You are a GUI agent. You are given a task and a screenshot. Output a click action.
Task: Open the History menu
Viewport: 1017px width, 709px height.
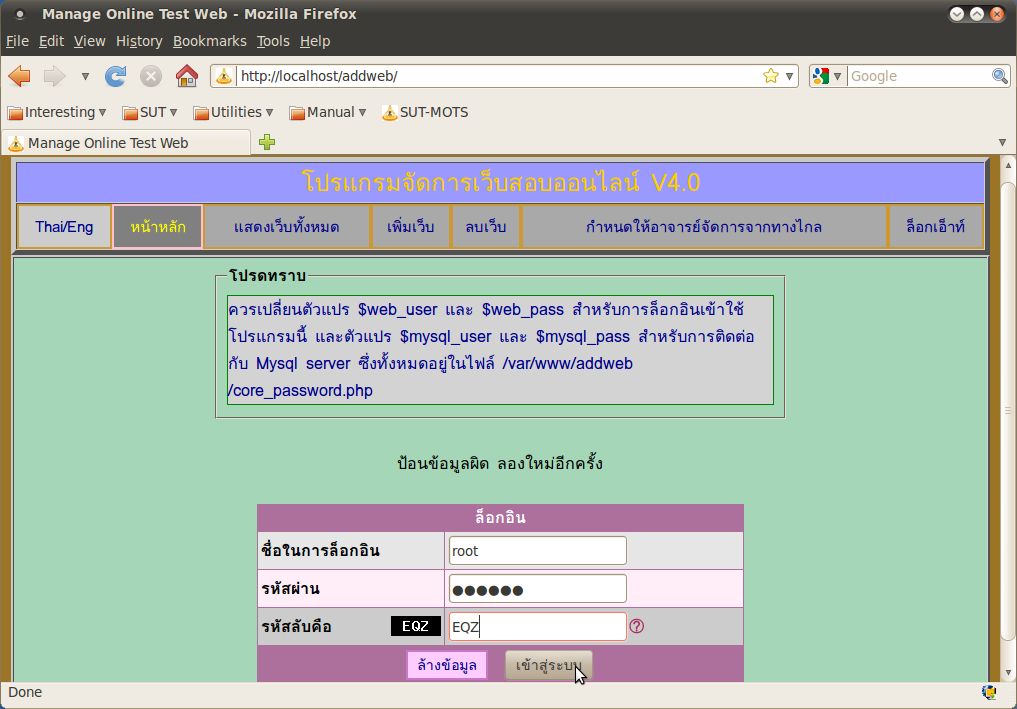(139, 41)
